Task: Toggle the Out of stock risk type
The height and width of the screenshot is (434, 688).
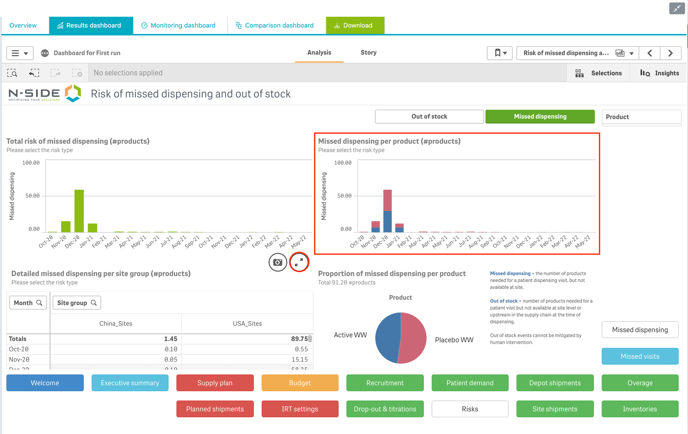Action: pos(429,117)
